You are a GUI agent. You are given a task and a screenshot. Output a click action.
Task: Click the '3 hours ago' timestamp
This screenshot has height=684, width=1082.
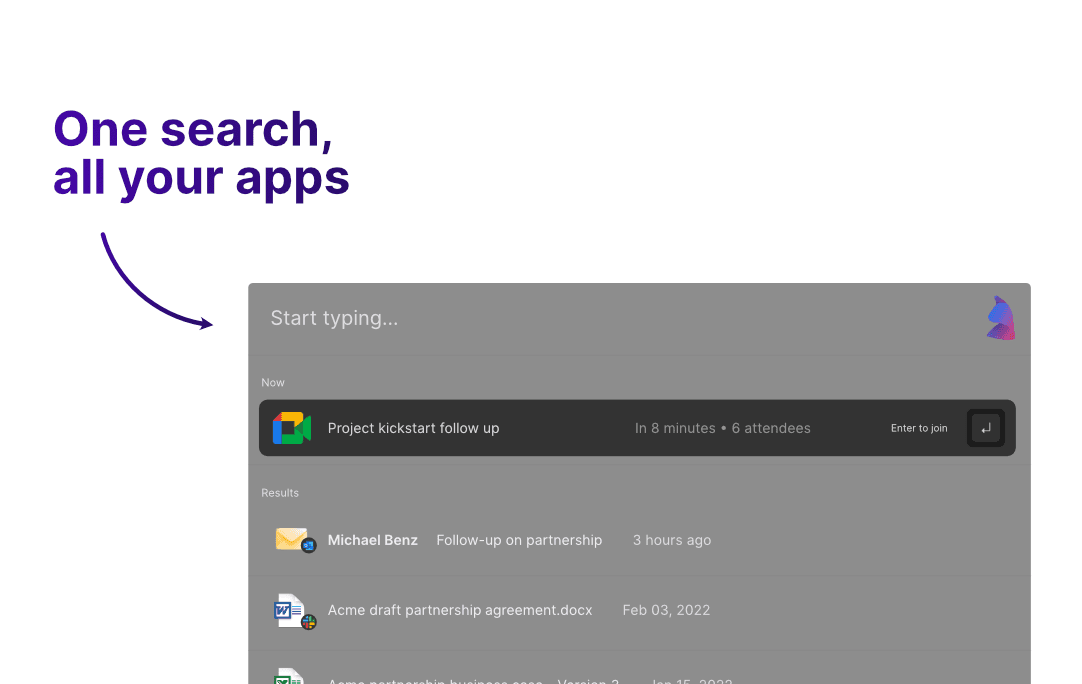[671, 540]
